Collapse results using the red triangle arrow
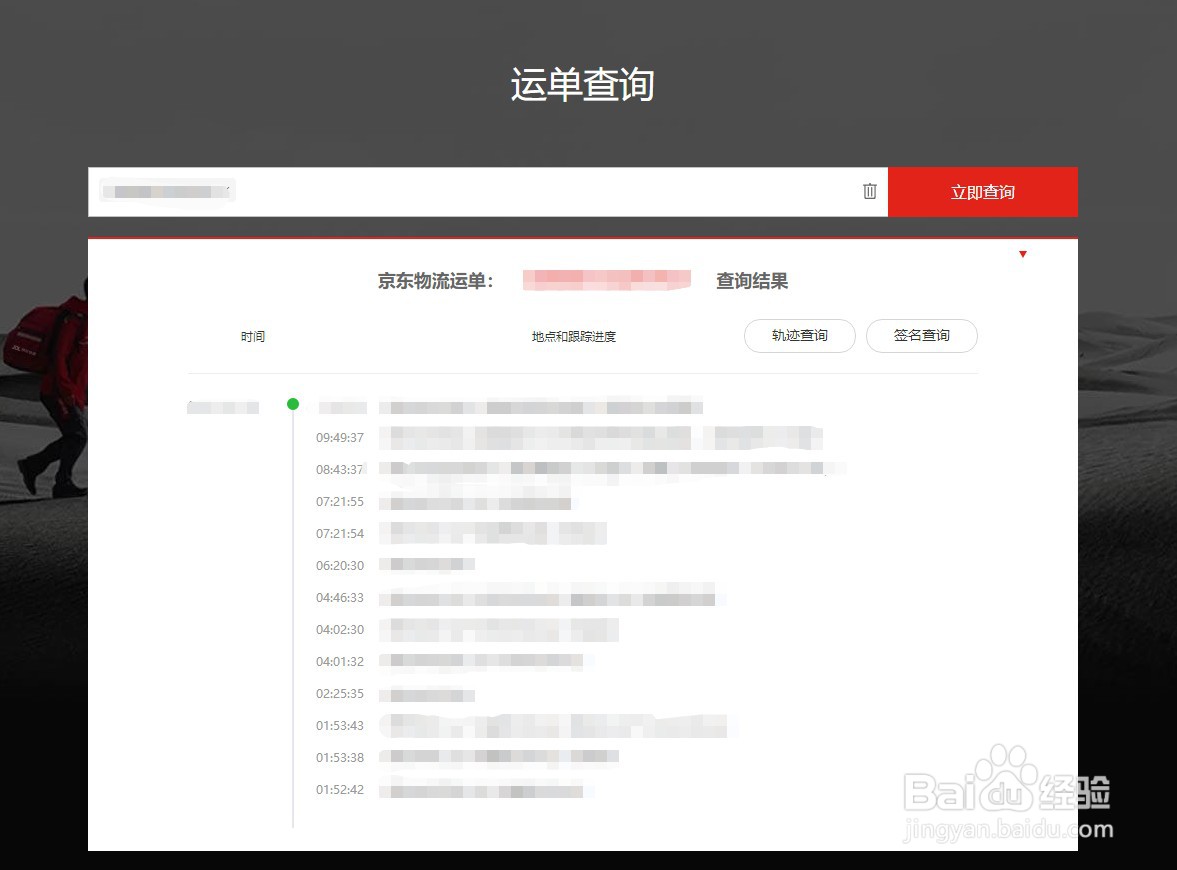The height and width of the screenshot is (870, 1177). [1022, 254]
